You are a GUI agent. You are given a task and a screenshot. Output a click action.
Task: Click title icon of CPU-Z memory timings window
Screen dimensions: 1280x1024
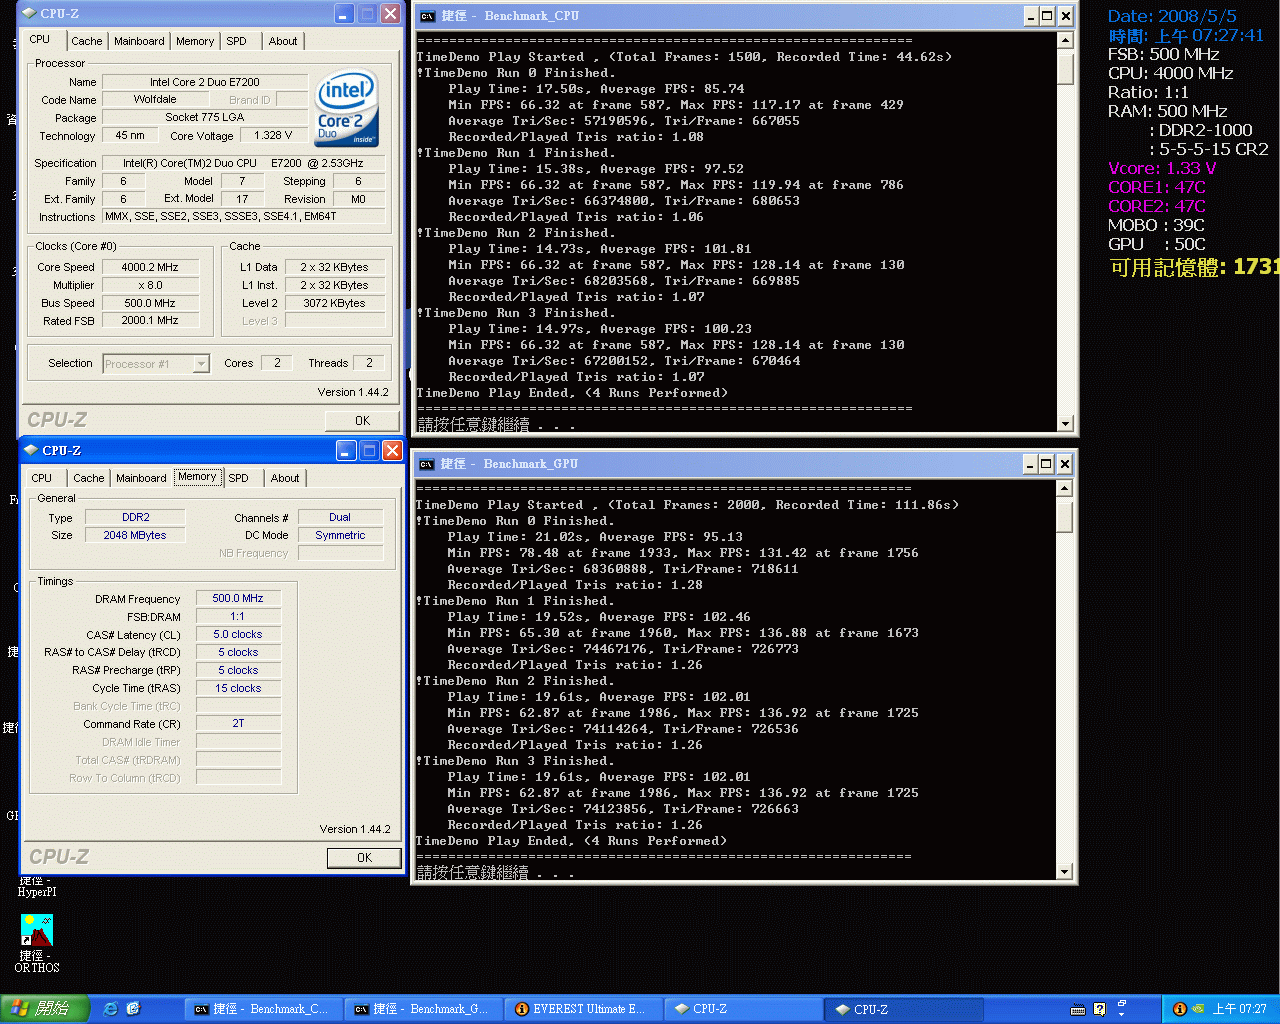click(31, 451)
